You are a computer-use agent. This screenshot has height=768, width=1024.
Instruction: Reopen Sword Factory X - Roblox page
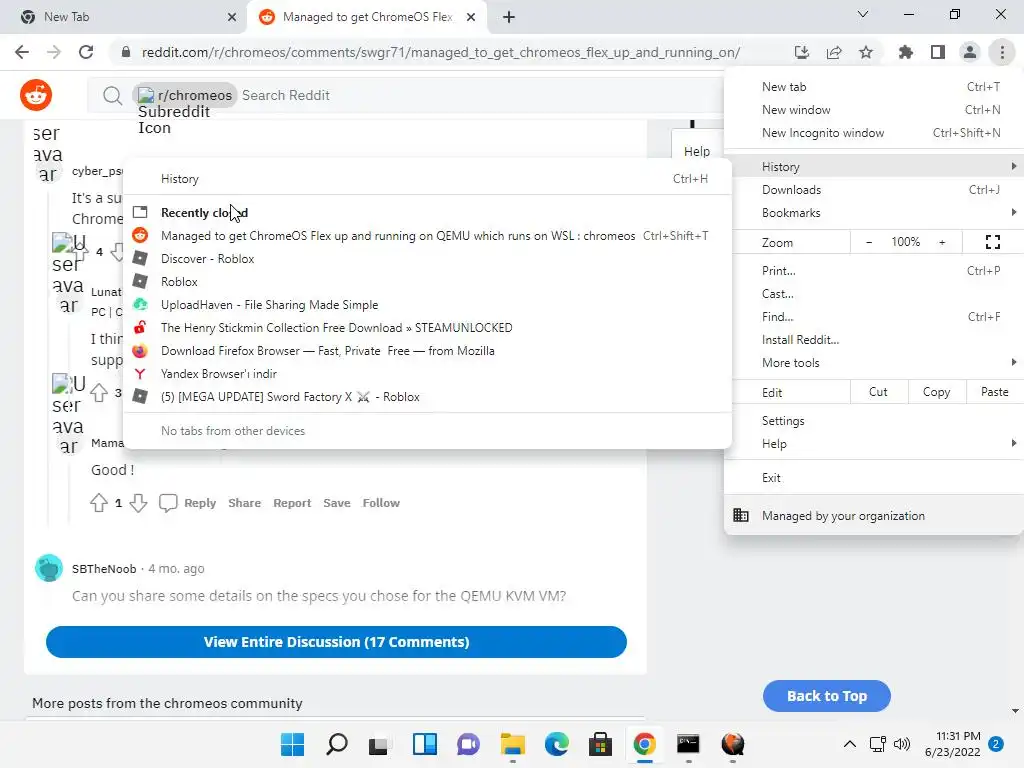427,397
